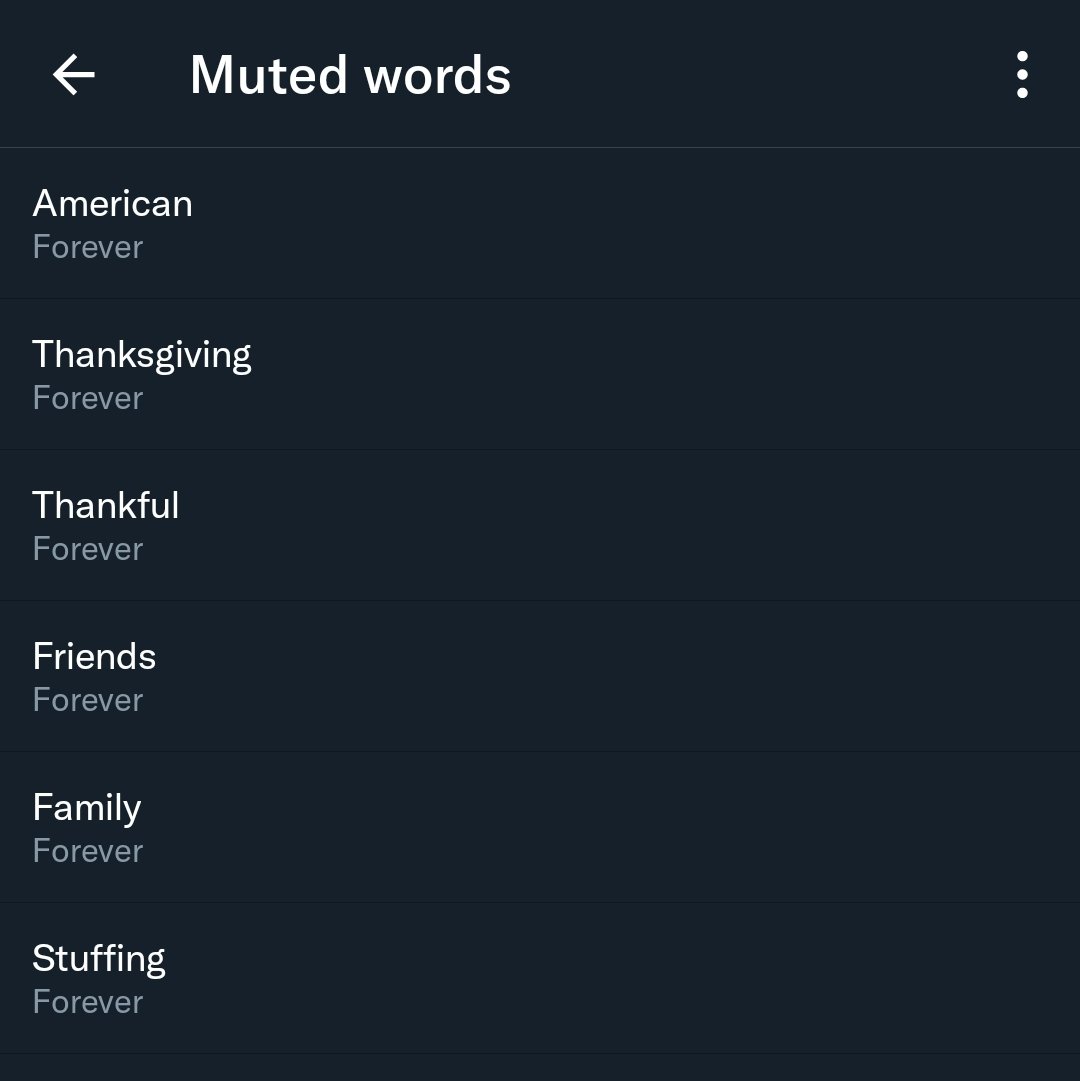1080x1081 pixels.
Task: Open the Friends muted word entry
Action: (x=94, y=657)
